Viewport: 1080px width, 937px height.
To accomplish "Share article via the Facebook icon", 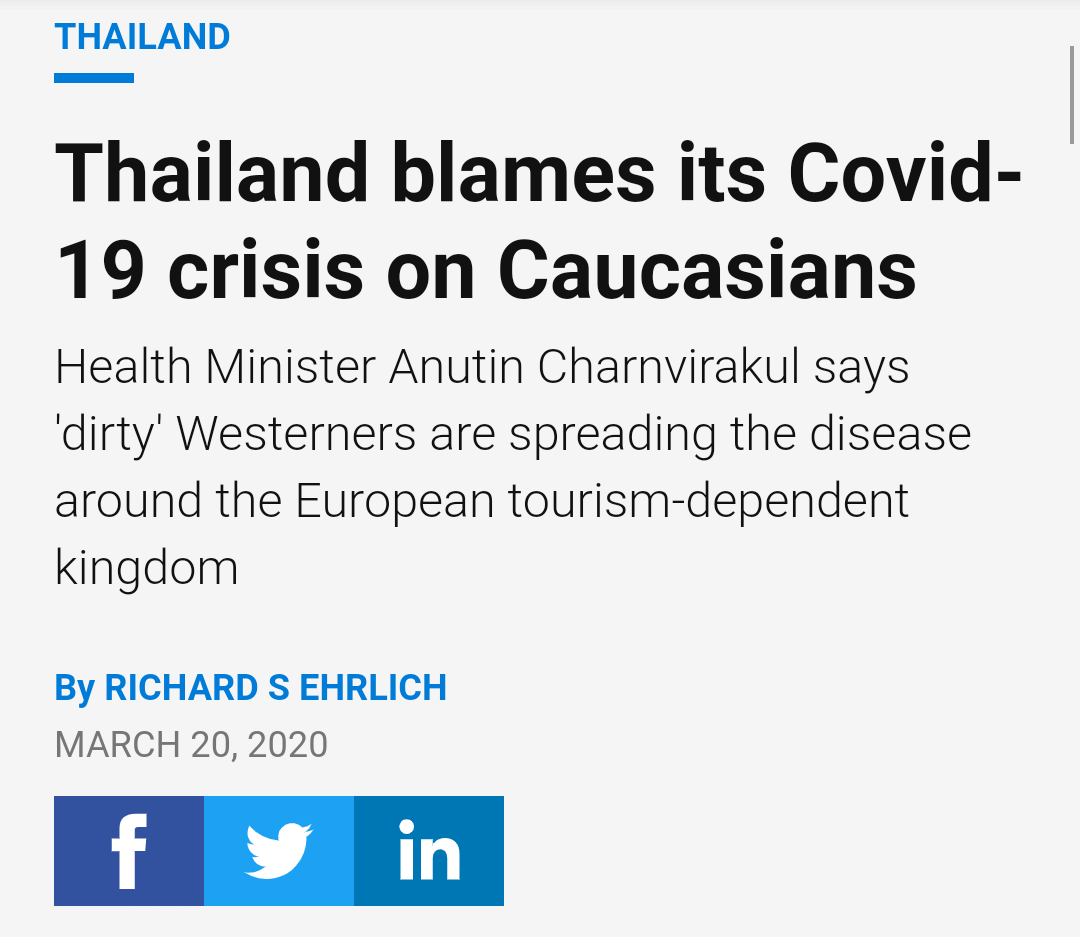I will click(x=129, y=851).
